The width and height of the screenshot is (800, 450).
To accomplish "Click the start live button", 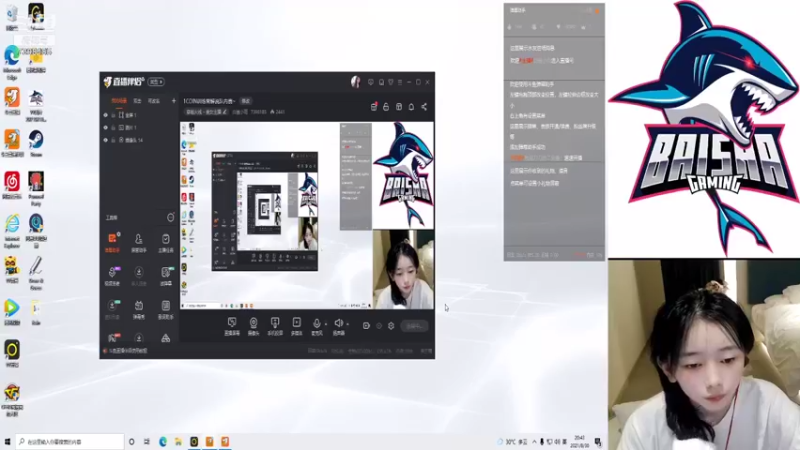I will pos(414,326).
